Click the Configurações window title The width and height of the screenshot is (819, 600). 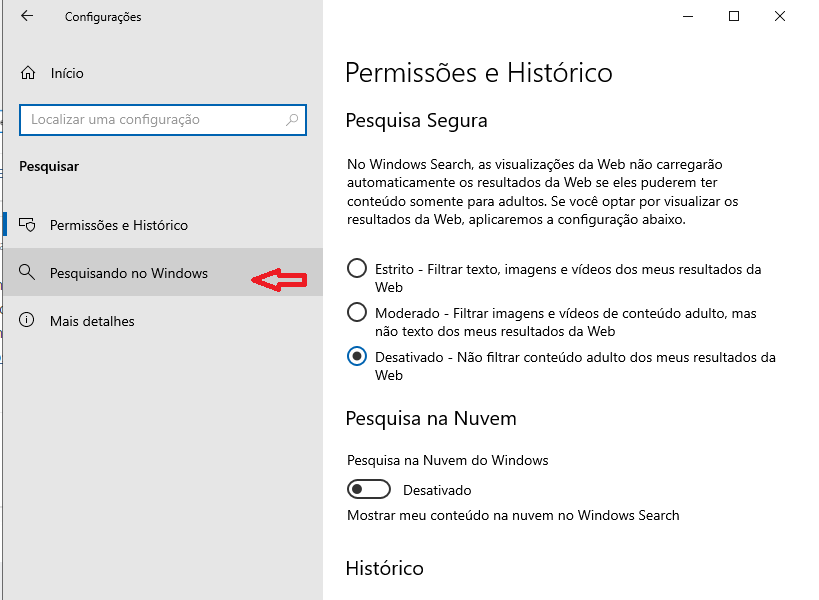coord(103,17)
